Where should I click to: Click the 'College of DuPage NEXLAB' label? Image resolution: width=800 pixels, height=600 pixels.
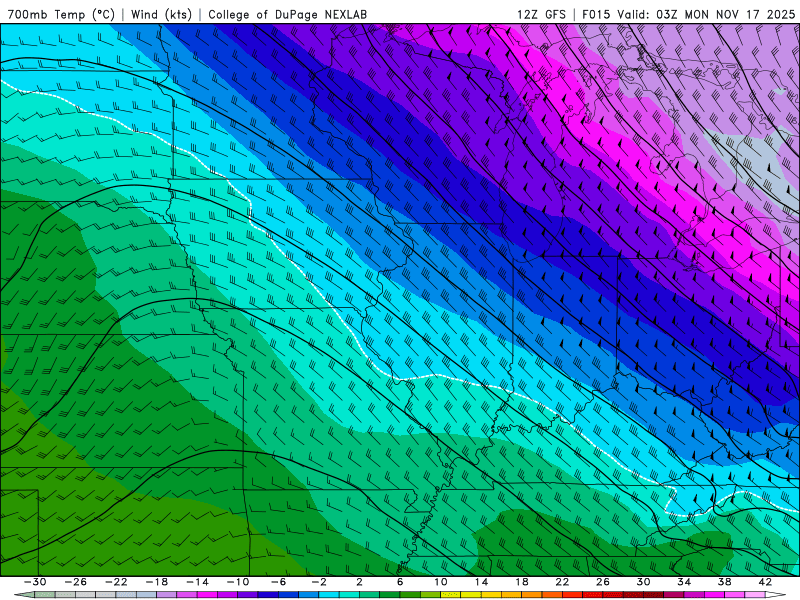tap(287, 14)
